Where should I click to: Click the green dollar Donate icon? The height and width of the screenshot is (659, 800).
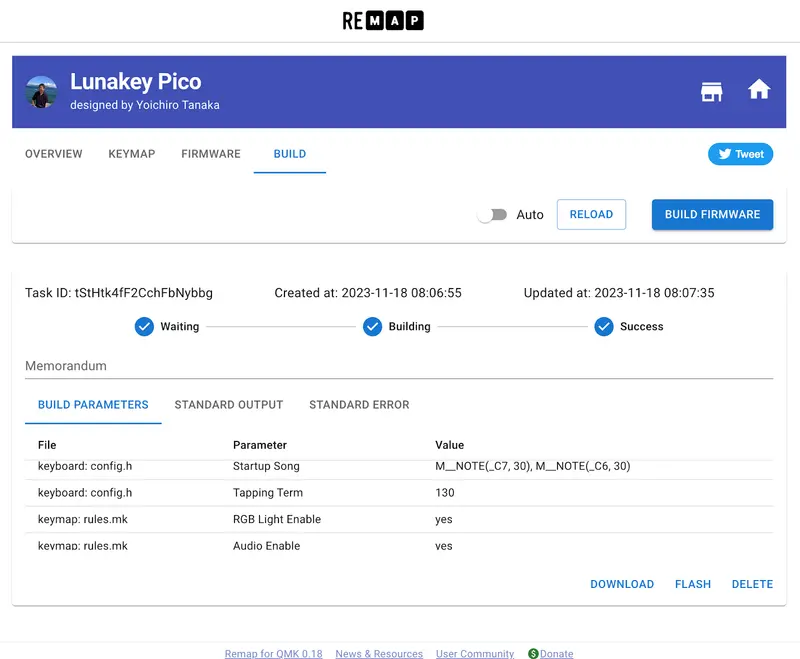point(533,653)
